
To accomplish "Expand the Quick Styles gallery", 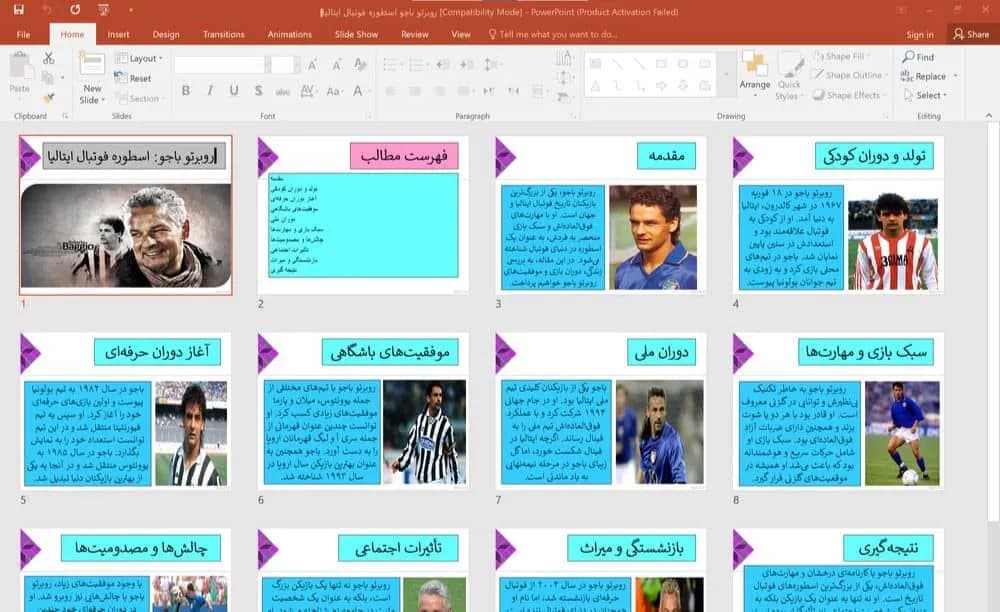I will tap(789, 75).
